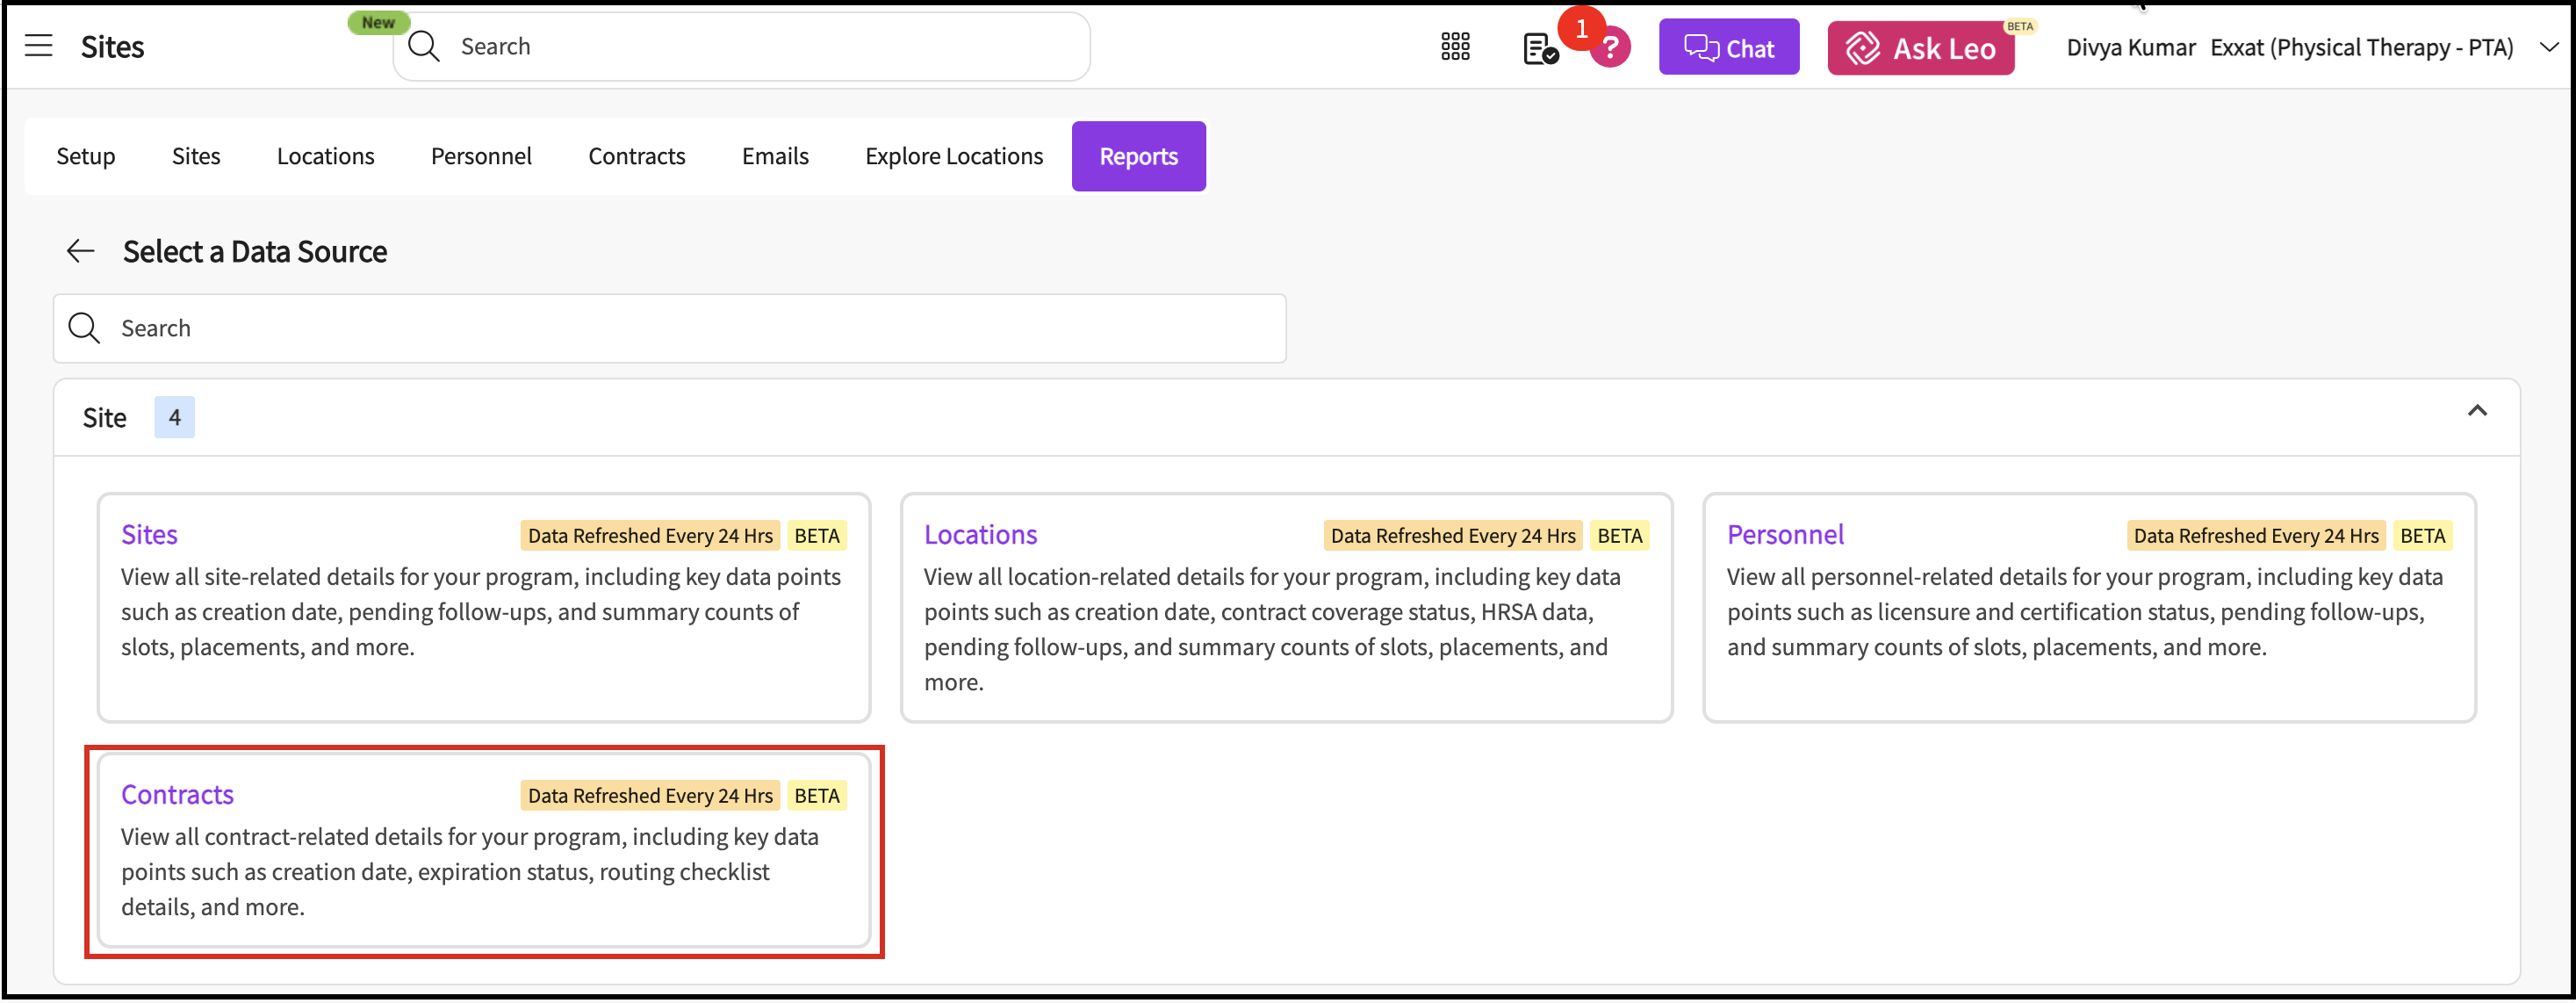Image resolution: width=2576 pixels, height=1003 pixels.
Task: Open the Locations data source link
Action: pos(980,535)
